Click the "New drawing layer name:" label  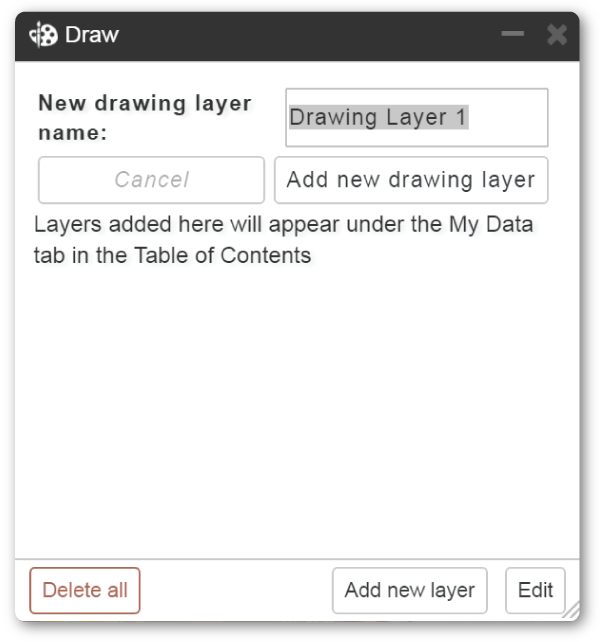point(145,118)
